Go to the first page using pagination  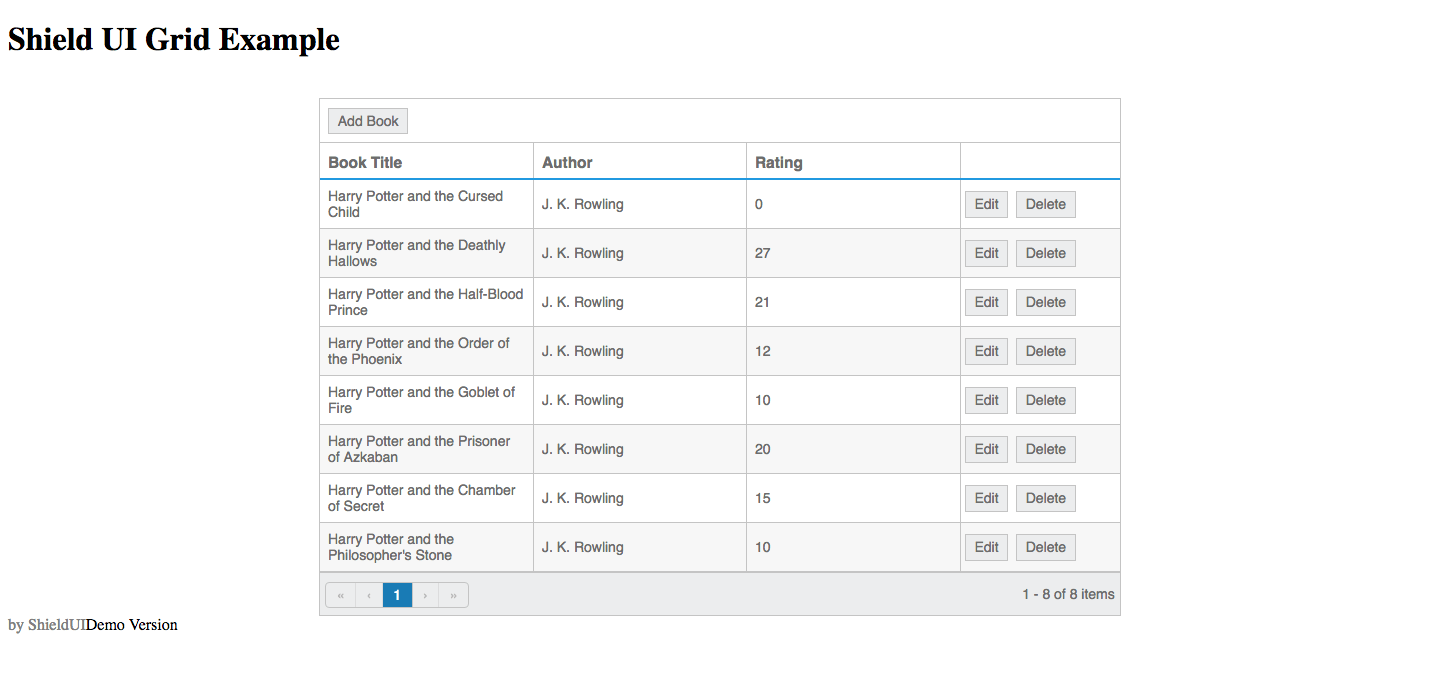pyautogui.click(x=340, y=594)
